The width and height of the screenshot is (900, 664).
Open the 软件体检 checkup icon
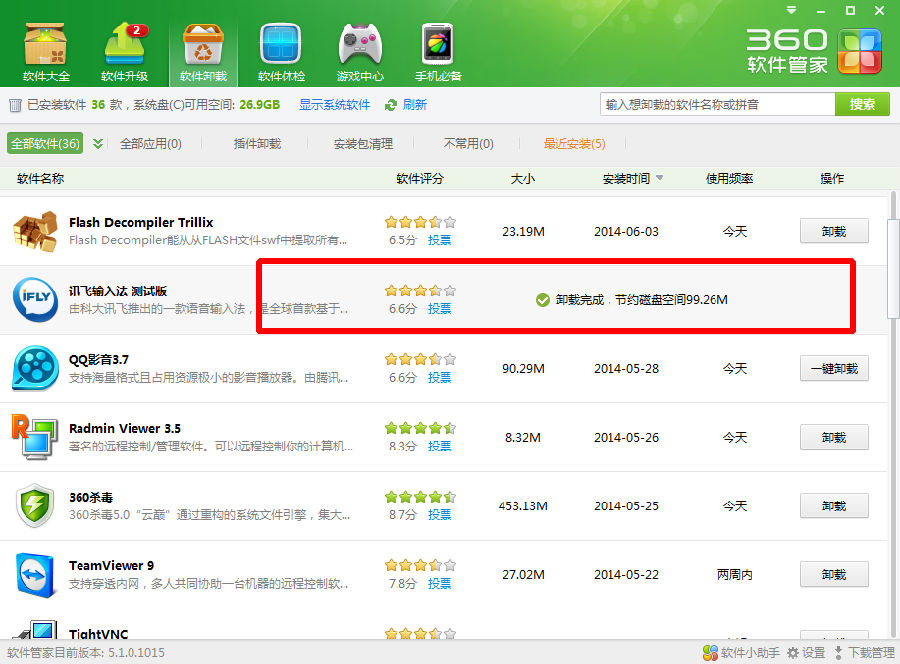tap(281, 52)
